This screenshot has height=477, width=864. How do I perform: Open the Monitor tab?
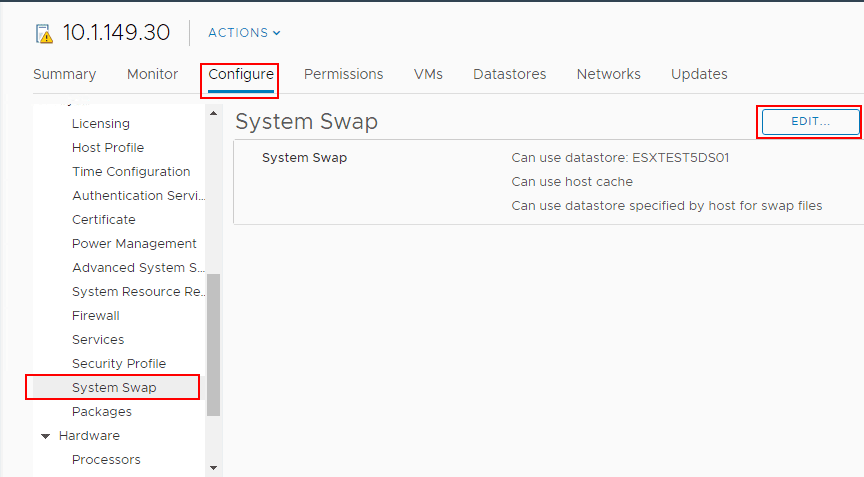point(152,74)
